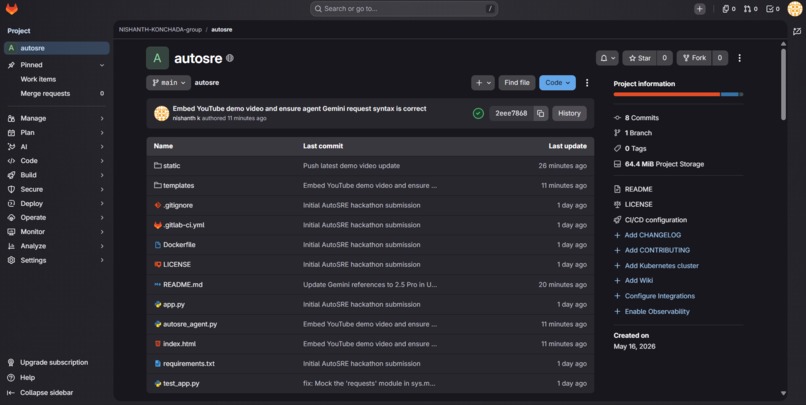
Task: Click the index.html file icon
Action: 158,343
